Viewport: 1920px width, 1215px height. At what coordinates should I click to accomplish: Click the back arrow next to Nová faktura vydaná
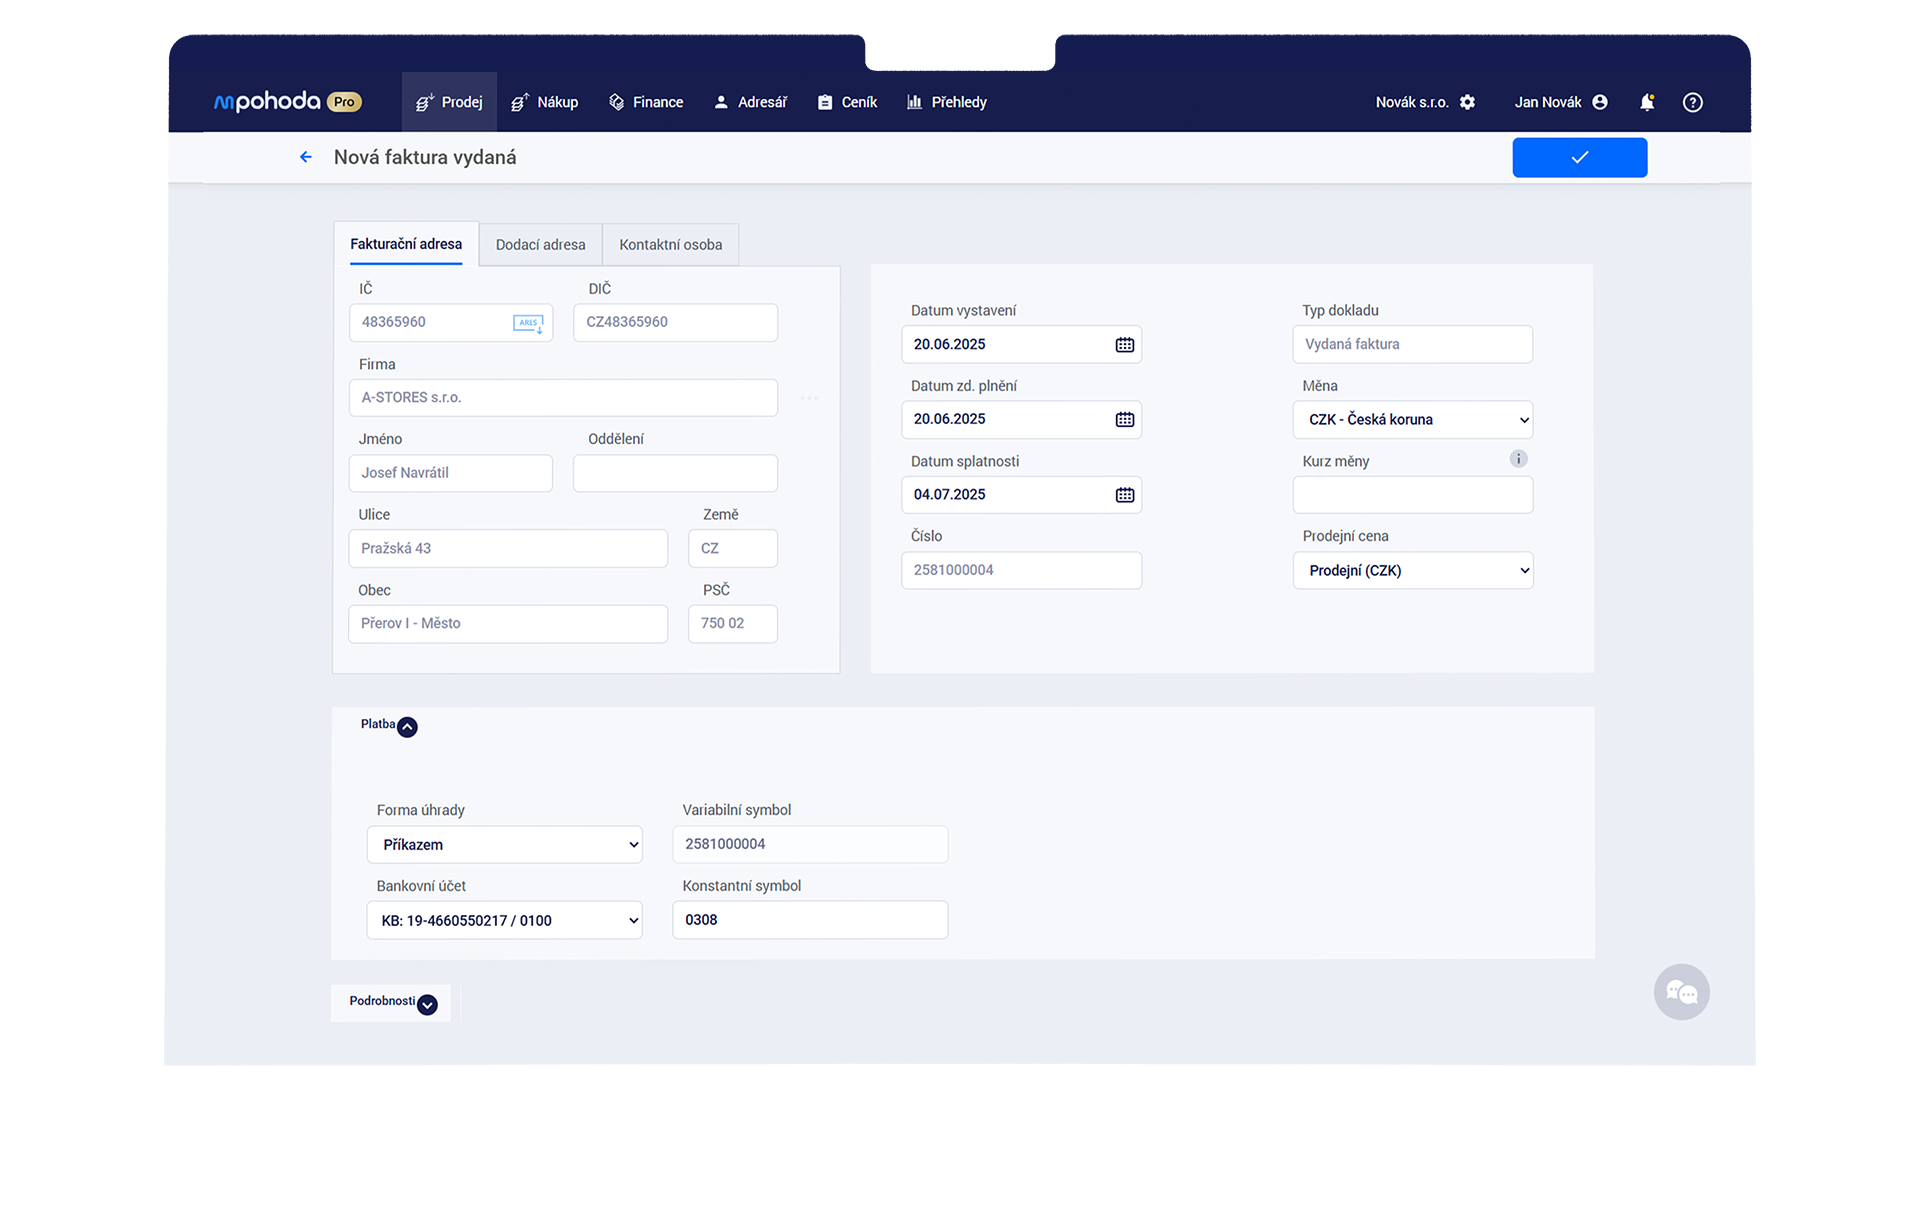tap(306, 157)
